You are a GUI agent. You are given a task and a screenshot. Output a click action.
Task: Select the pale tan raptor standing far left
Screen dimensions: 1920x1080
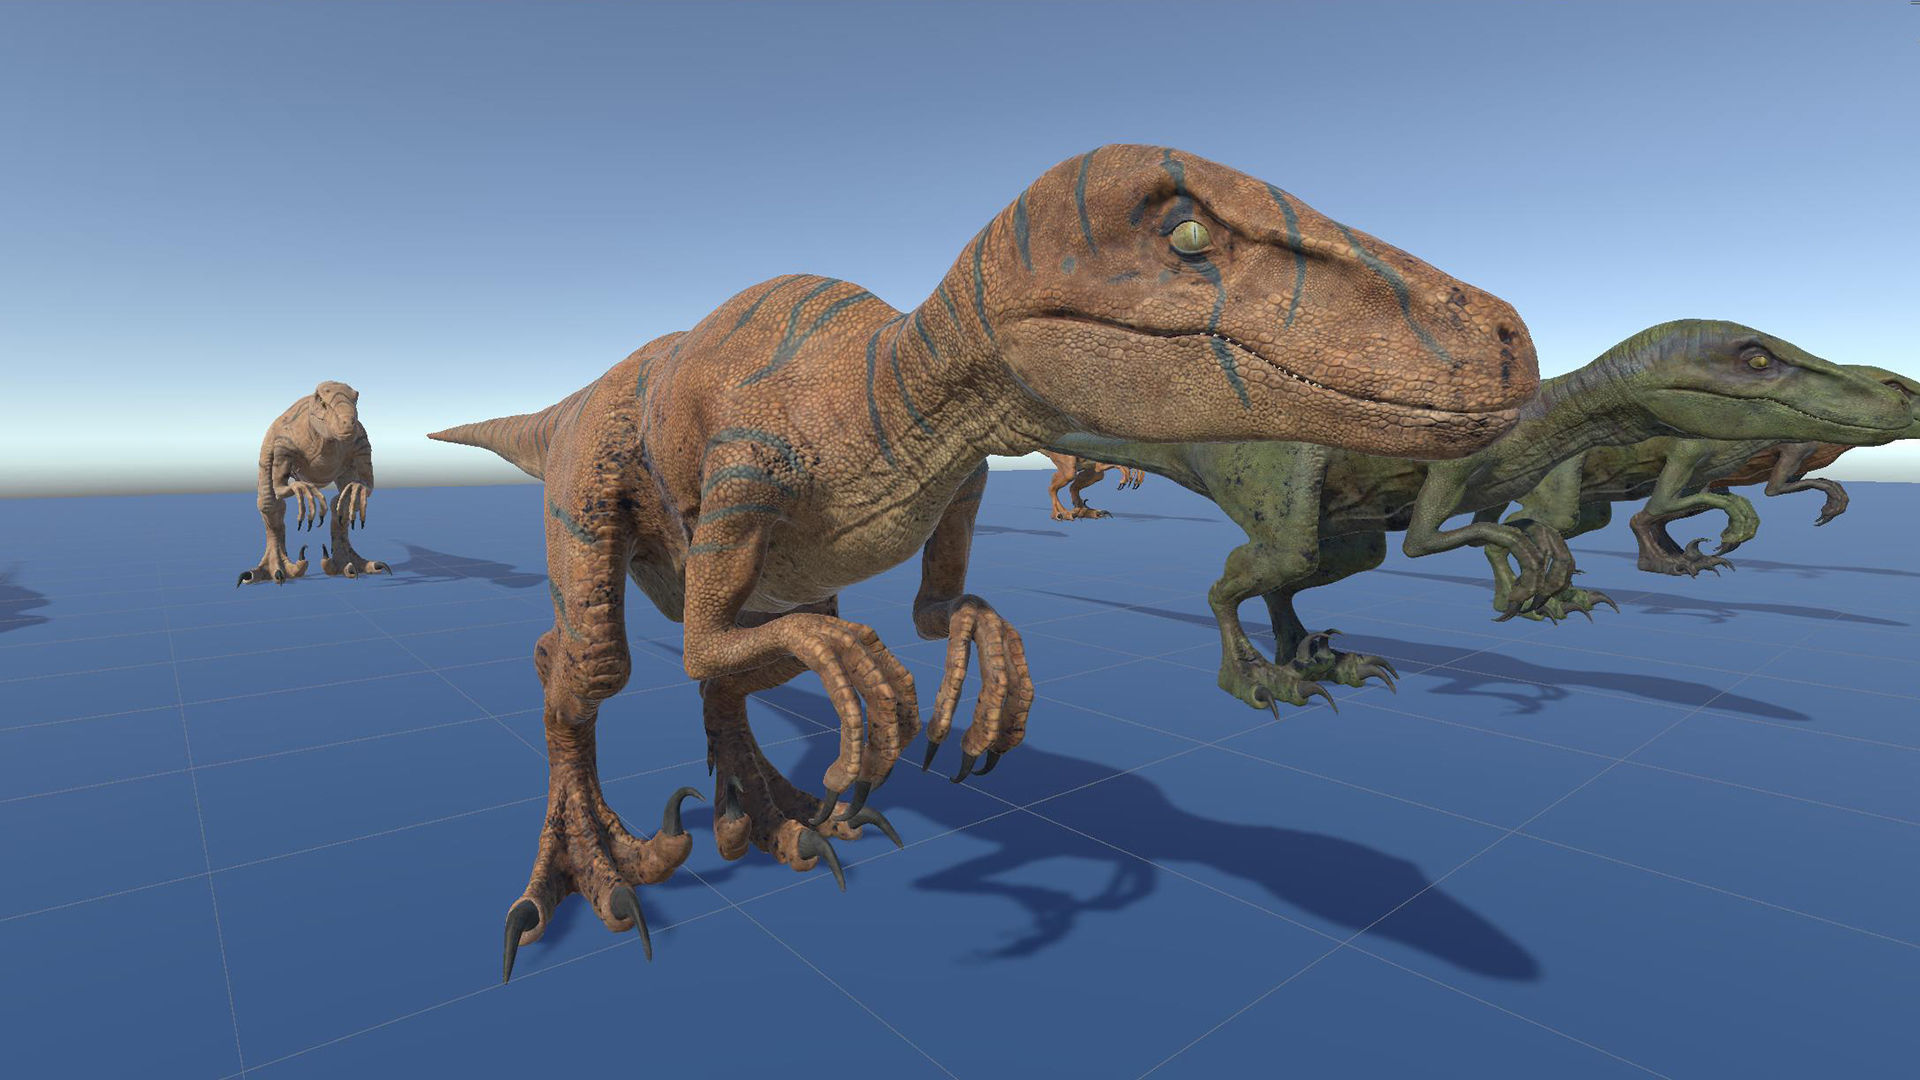click(313, 483)
